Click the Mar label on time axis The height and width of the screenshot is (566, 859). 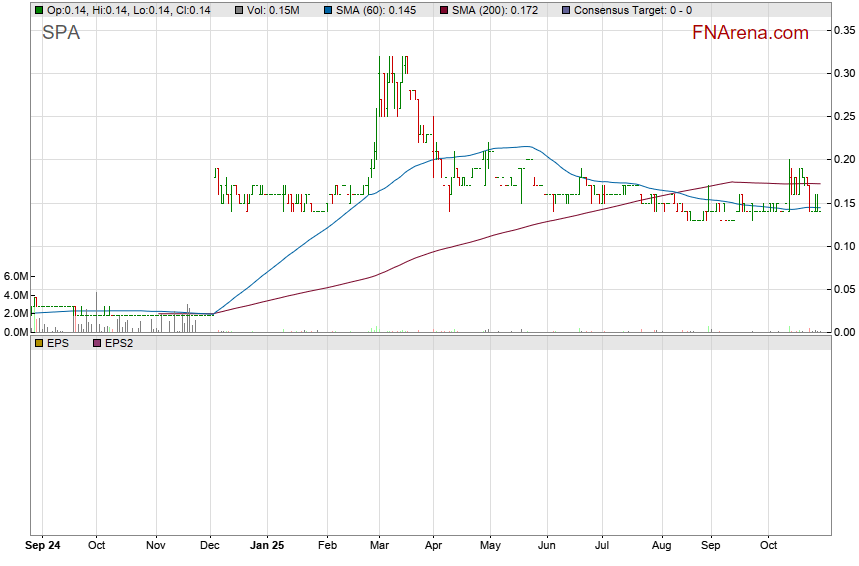379,546
